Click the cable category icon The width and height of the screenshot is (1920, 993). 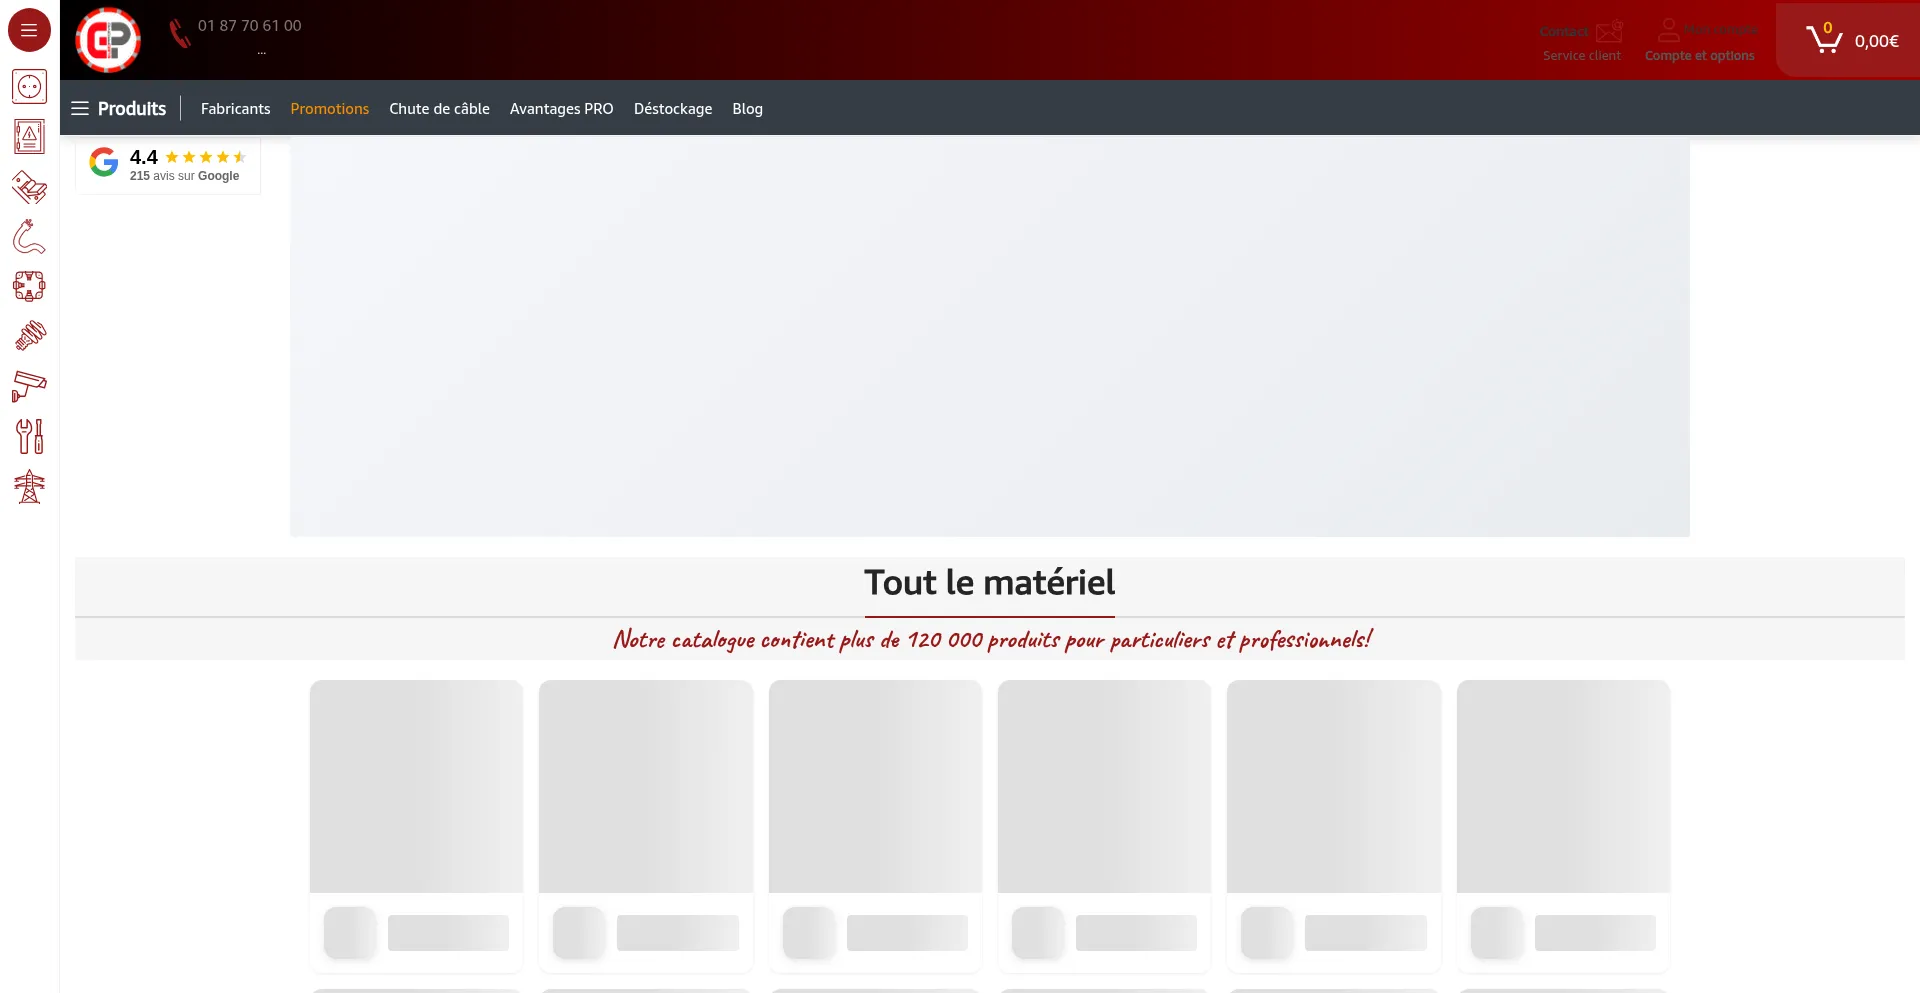tap(29, 237)
